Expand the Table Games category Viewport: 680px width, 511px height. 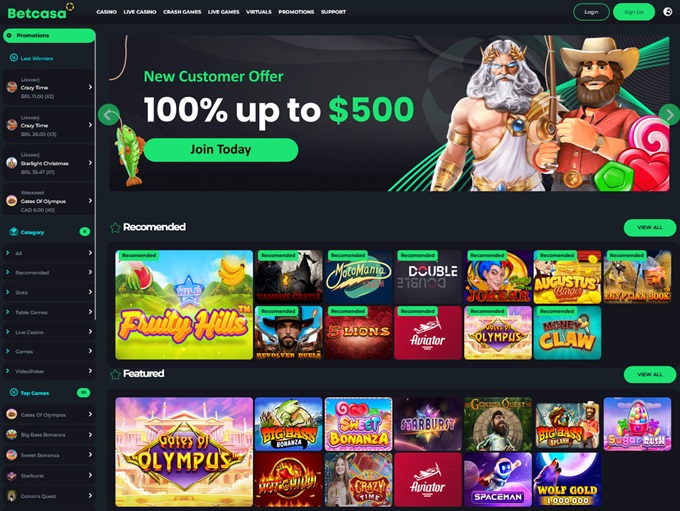click(x=49, y=312)
